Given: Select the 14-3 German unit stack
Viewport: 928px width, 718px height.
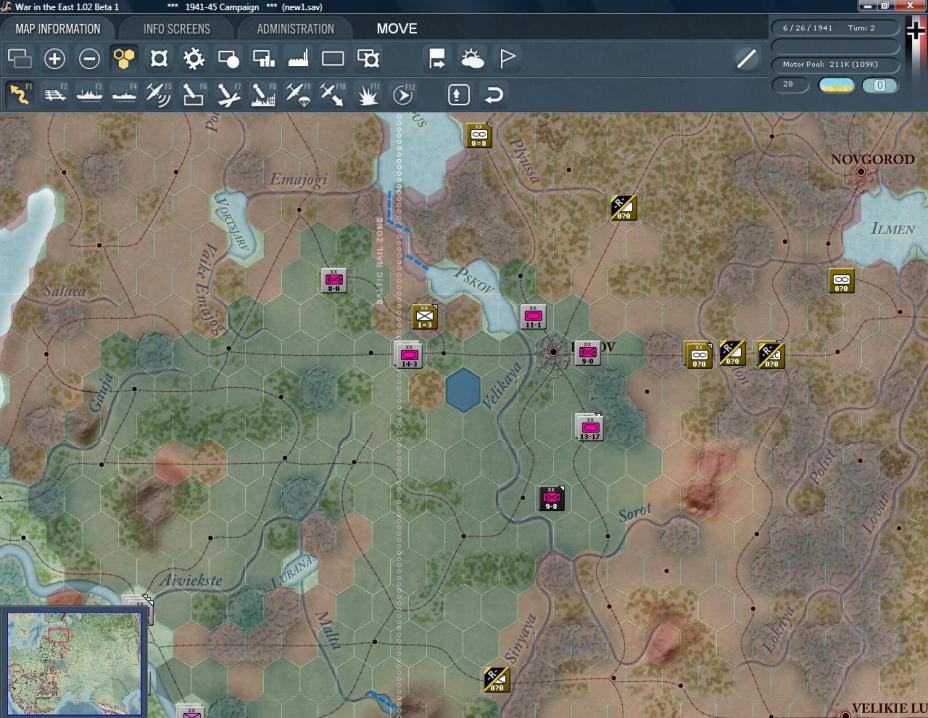Looking at the screenshot, I should pyautogui.click(x=408, y=355).
